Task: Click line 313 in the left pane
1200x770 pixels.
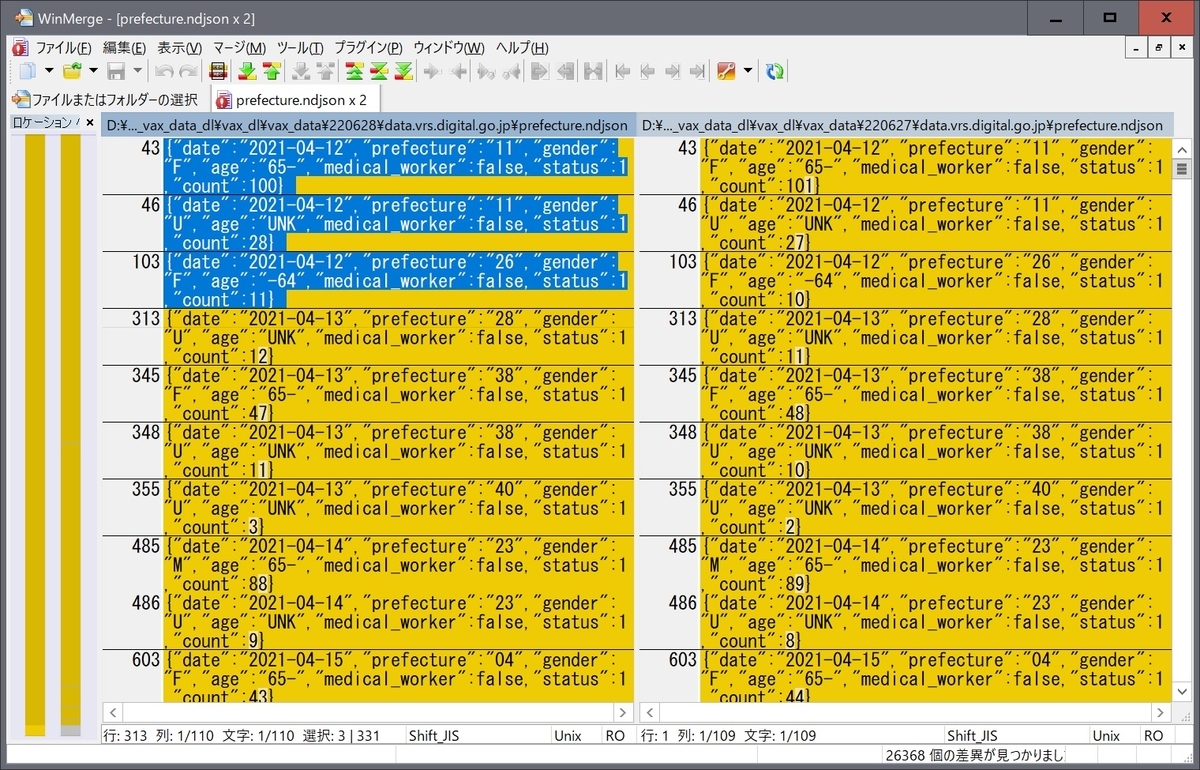Action: pyautogui.click(x=398, y=338)
